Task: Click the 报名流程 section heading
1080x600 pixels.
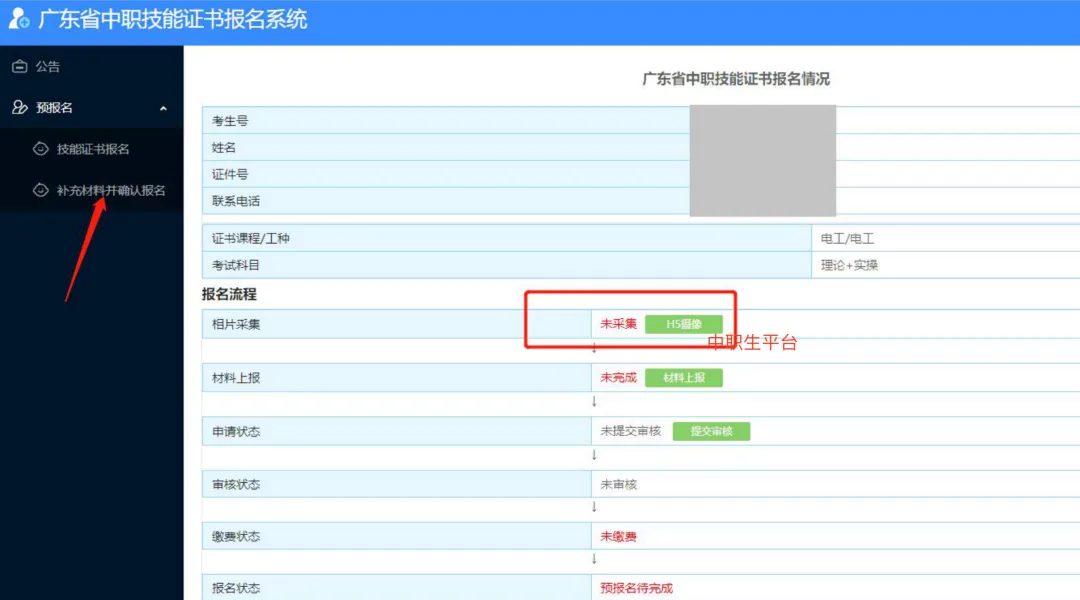Action: pyautogui.click(x=229, y=294)
